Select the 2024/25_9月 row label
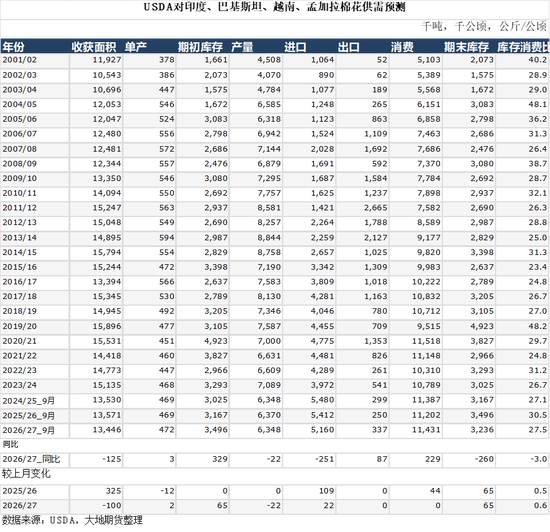Viewport: 550px width, 532px height. 29,400
